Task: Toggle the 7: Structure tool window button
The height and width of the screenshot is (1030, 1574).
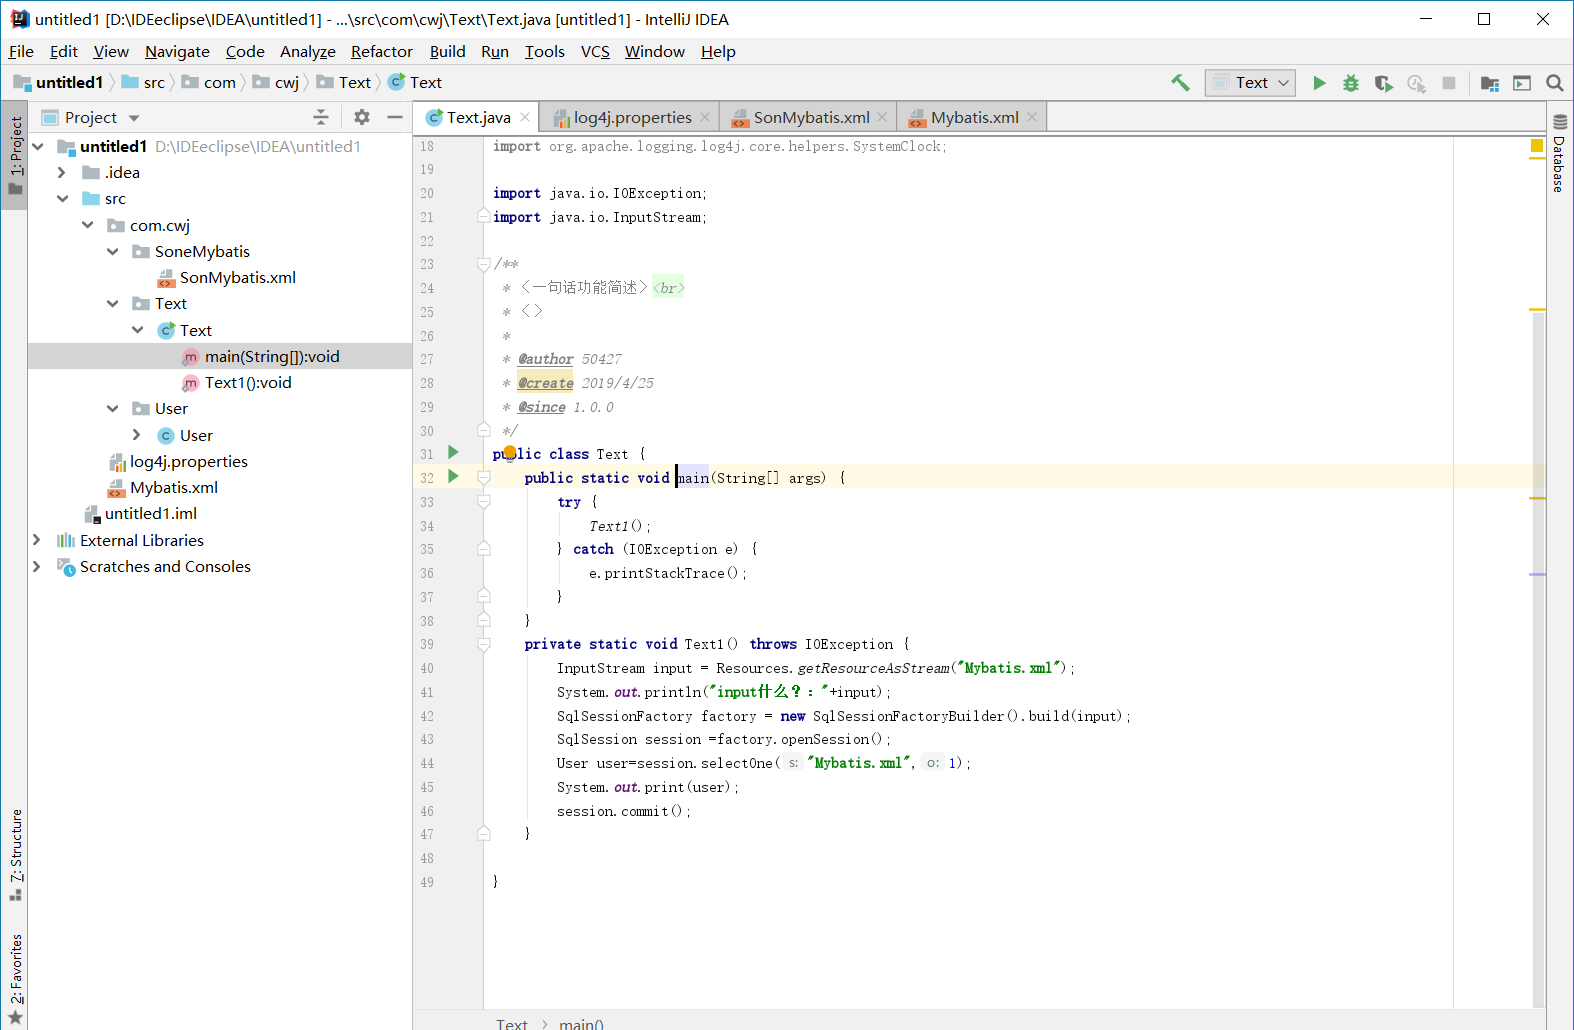Action: (15, 855)
